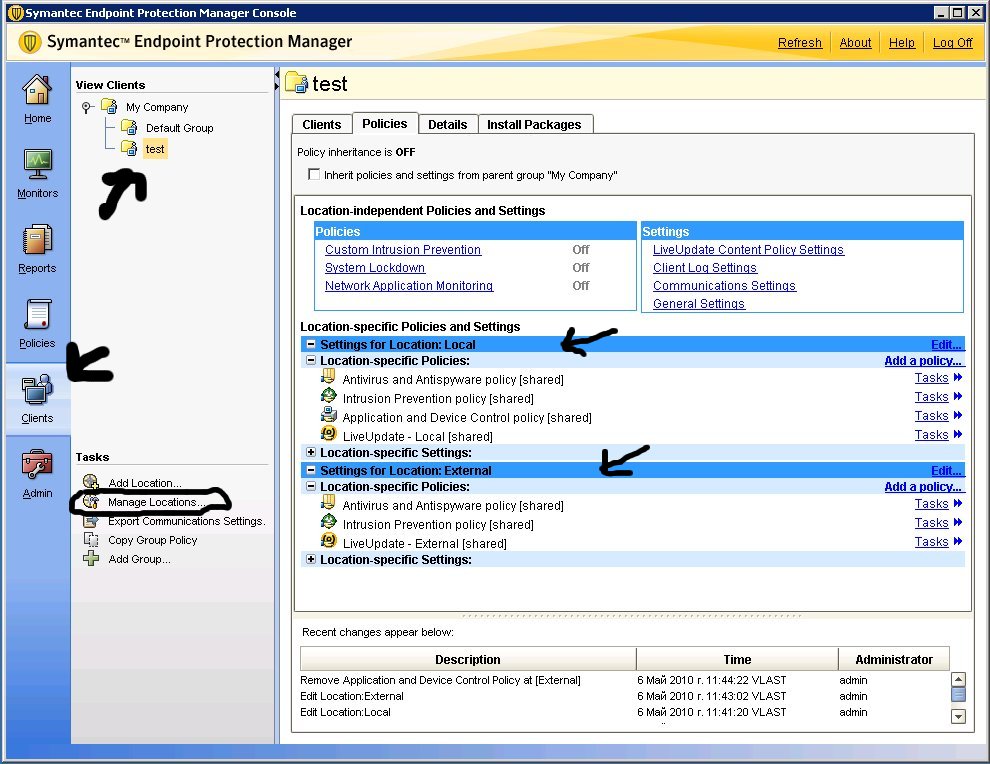Click the Default Group folder icon

point(129,128)
